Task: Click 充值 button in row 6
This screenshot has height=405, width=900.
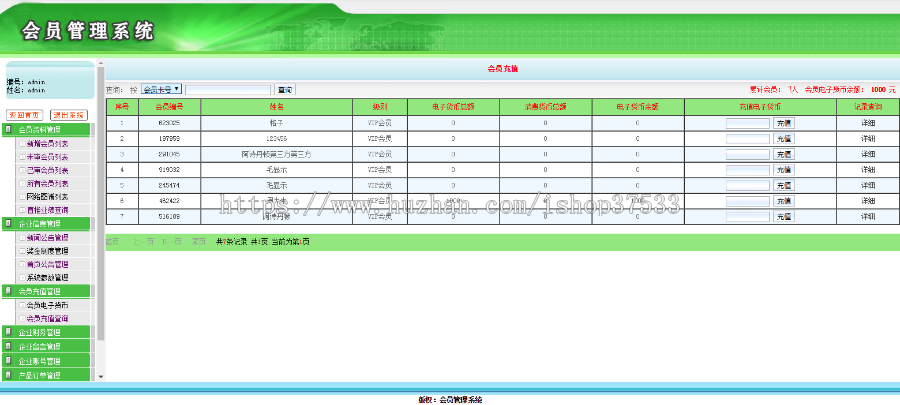Action: point(784,201)
